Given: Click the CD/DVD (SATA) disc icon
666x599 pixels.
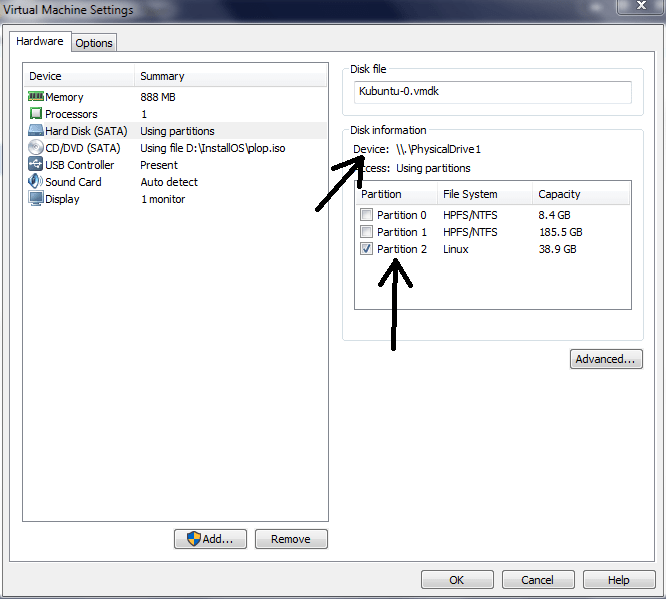Looking at the screenshot, I should point(36,148).
